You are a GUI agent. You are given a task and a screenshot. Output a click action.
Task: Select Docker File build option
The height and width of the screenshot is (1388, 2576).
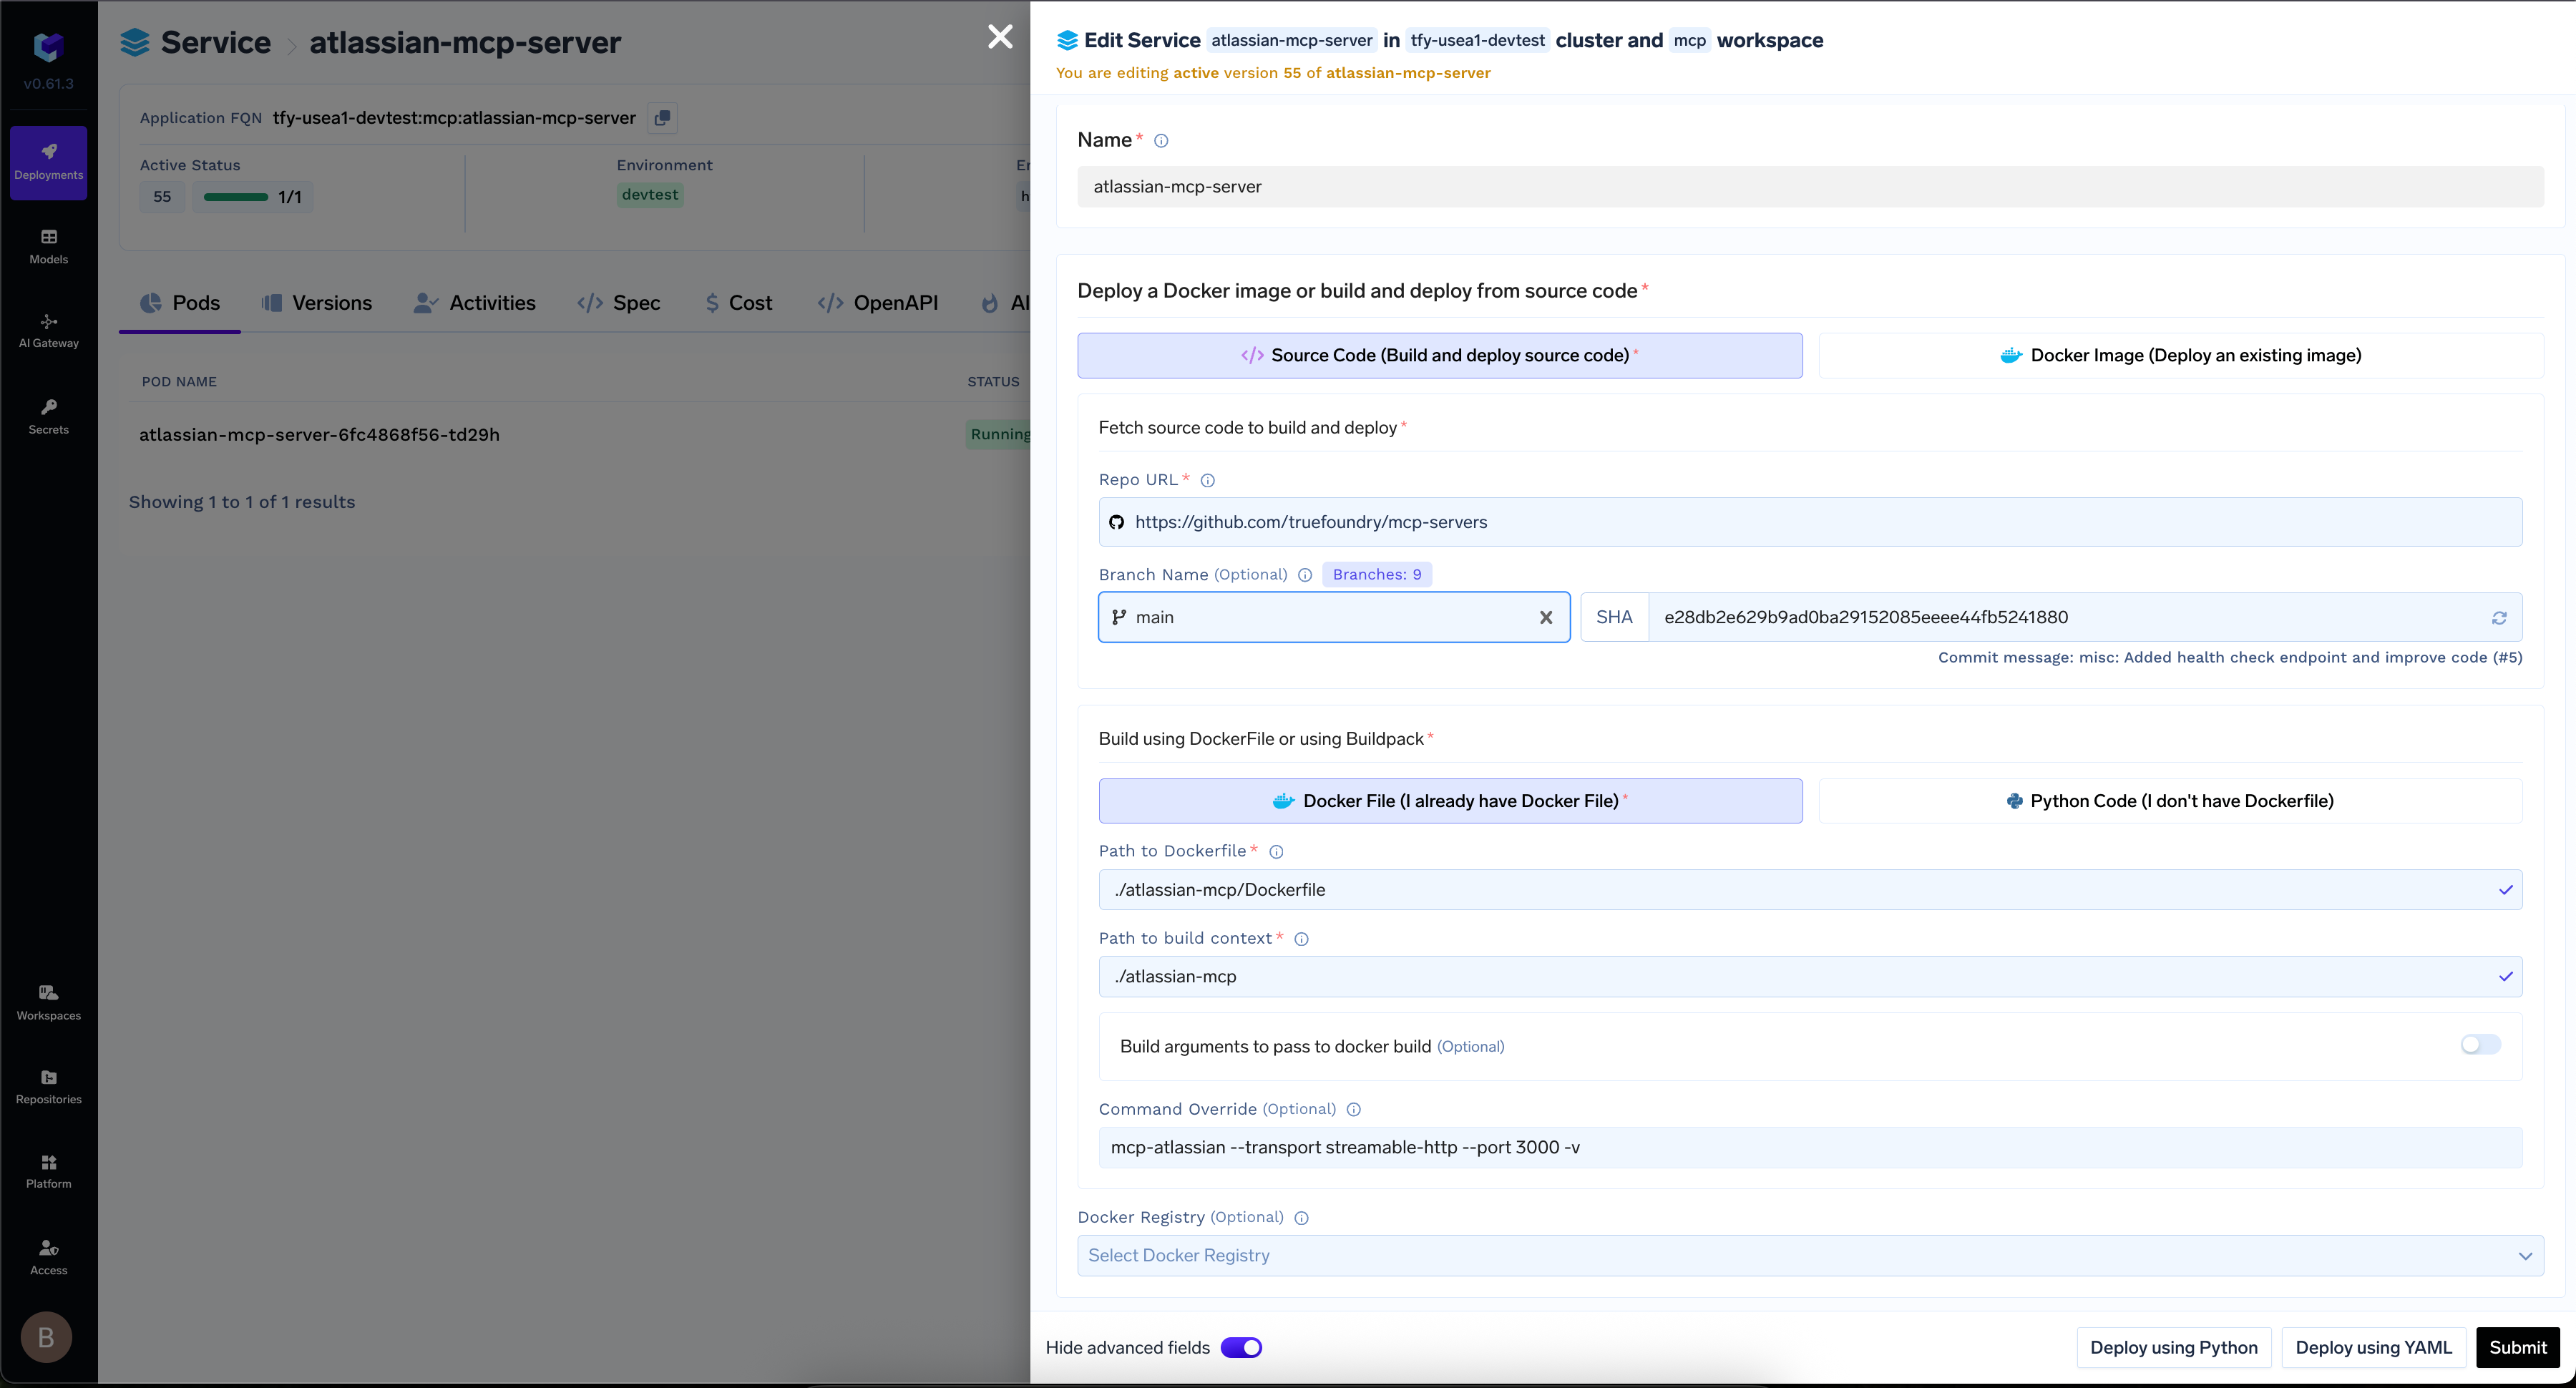pyautogui.click(x=1450, y=801)
